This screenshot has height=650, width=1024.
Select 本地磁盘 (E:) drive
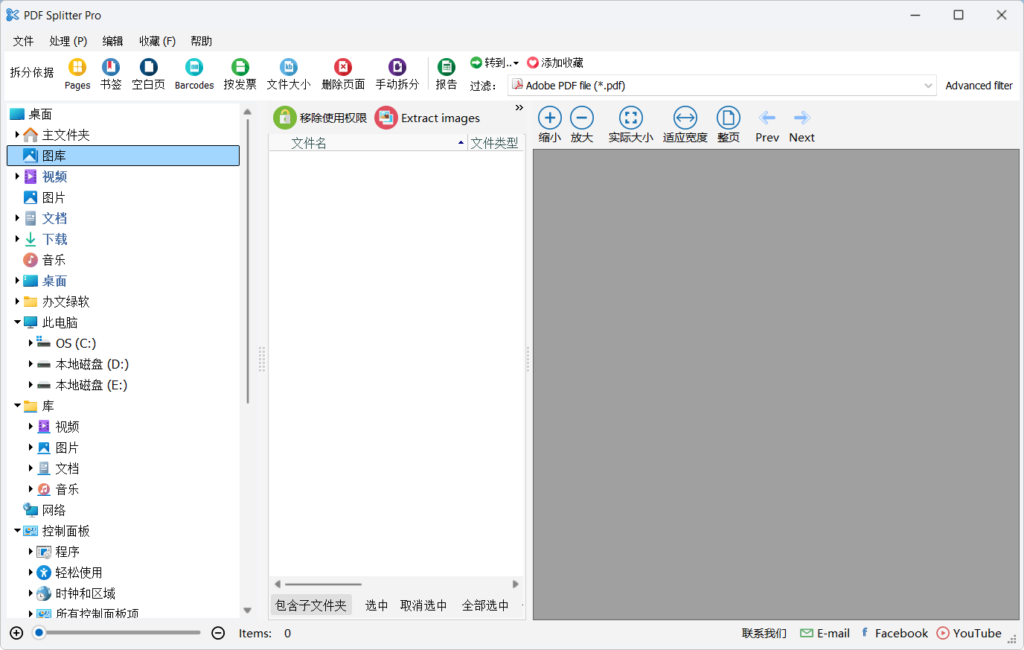click(91, 385)
